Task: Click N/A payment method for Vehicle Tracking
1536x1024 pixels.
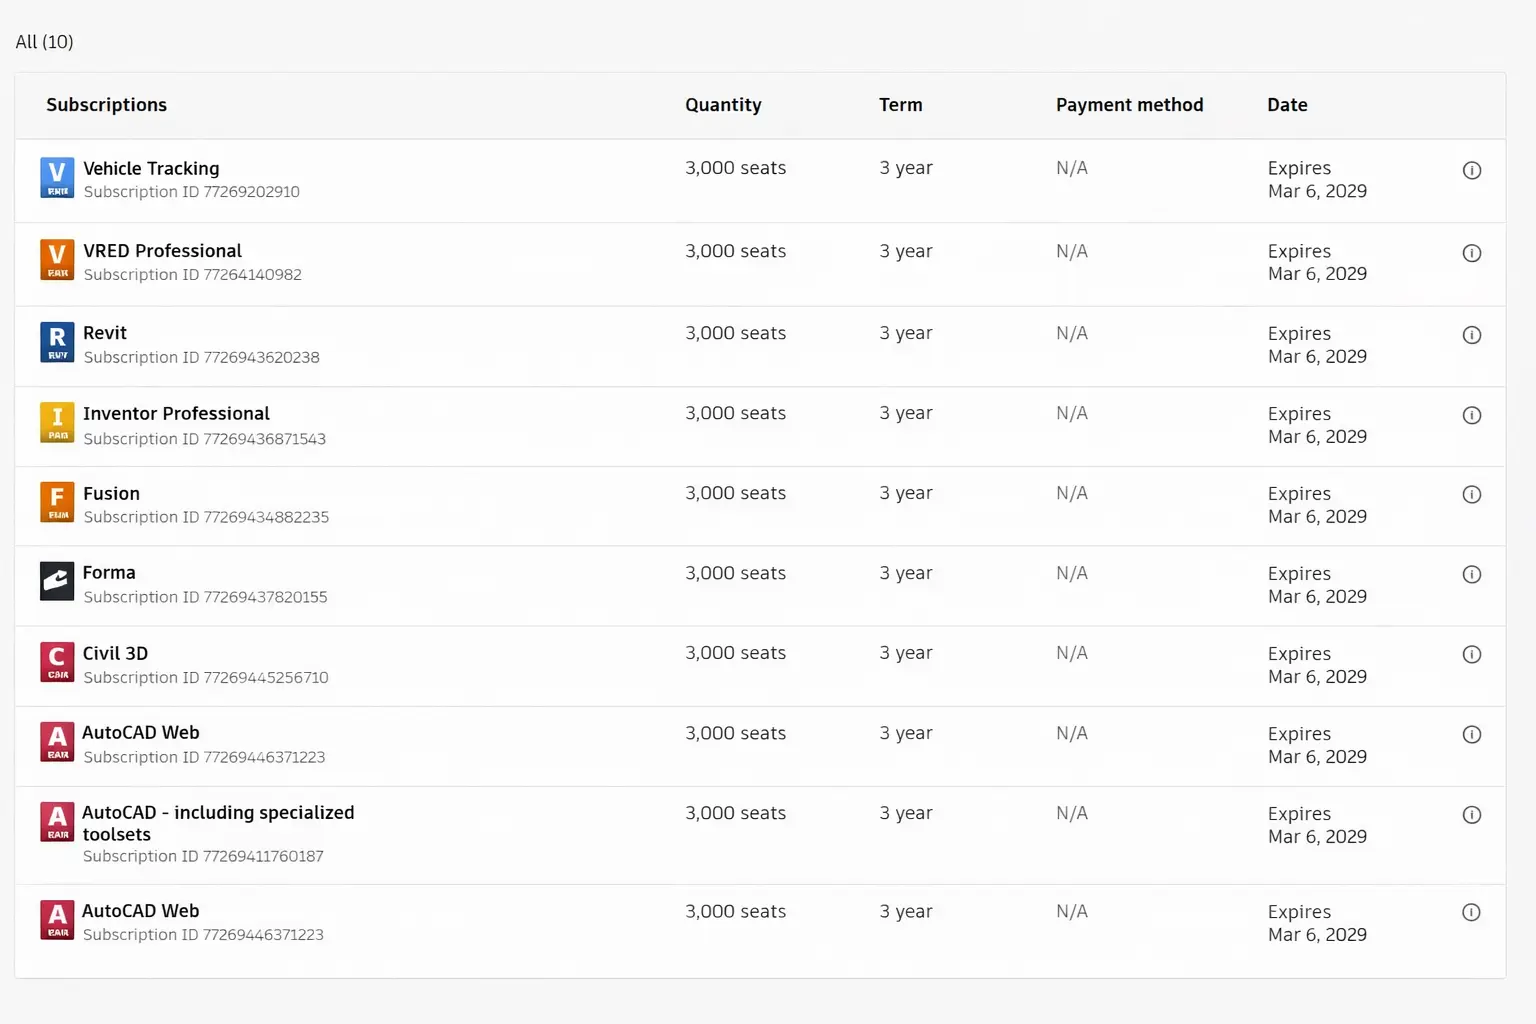Action: pos(1072,168)
